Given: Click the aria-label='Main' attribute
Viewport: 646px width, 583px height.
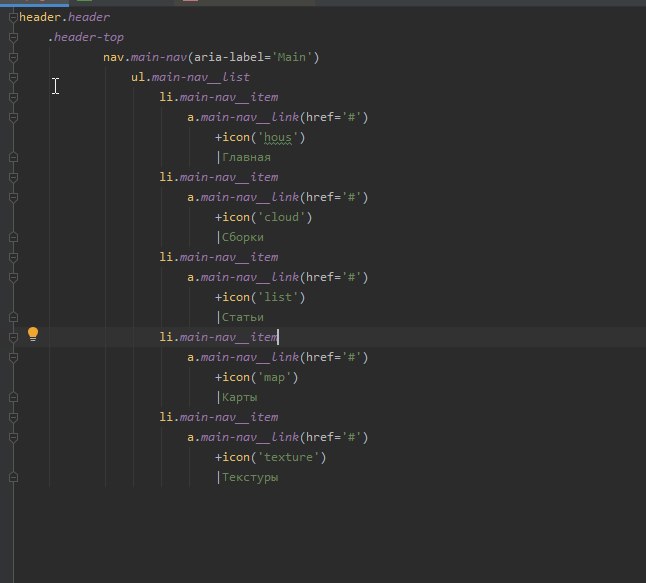Looking at the screenshot, I should (x=253, y=57).
